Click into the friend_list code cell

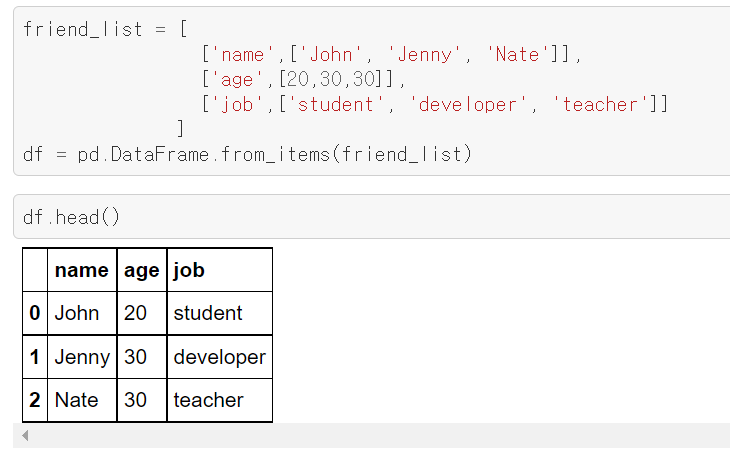coord(372,91)
